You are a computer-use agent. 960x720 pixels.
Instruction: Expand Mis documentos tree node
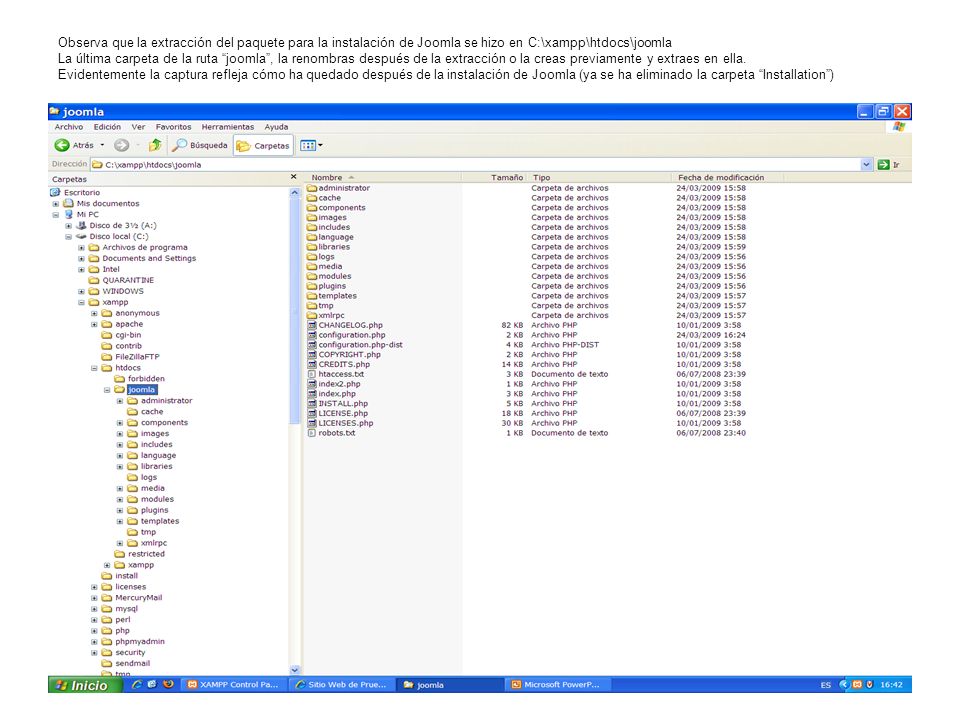tap(56, 204)
